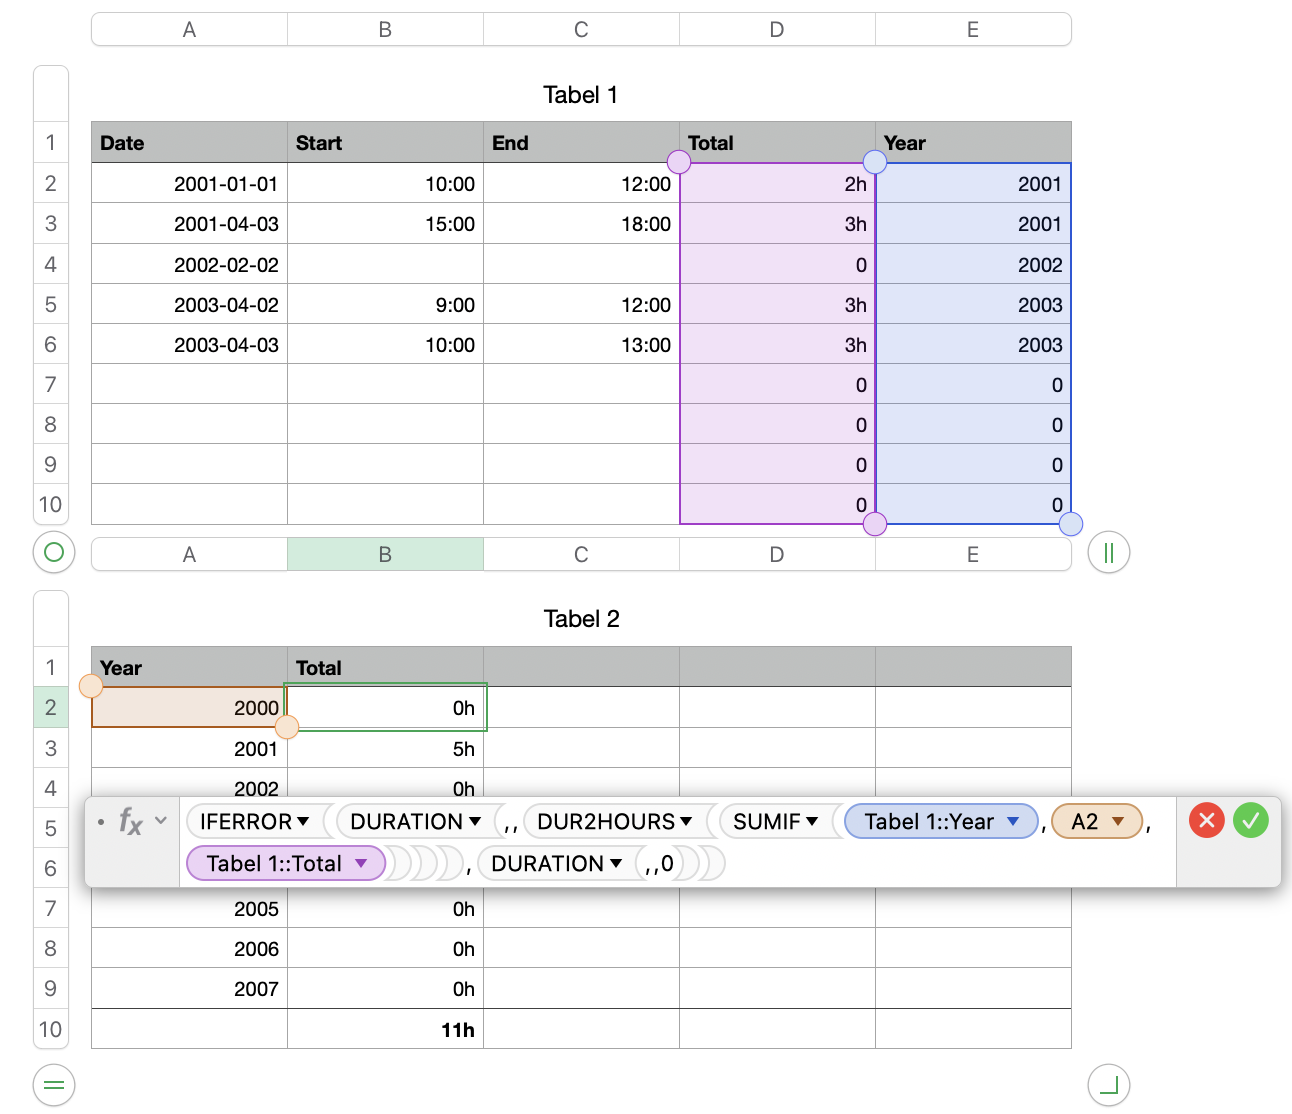Open the A2 reference token dropdown
Screen dimensions: 1292x1114
coord(1119,821)
